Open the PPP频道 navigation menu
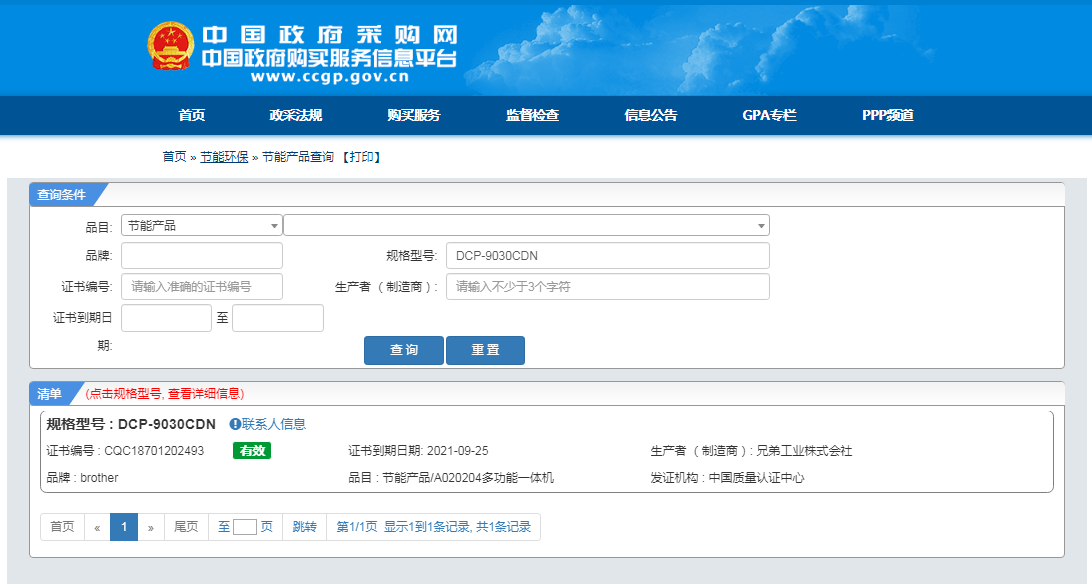 (888, 116)
